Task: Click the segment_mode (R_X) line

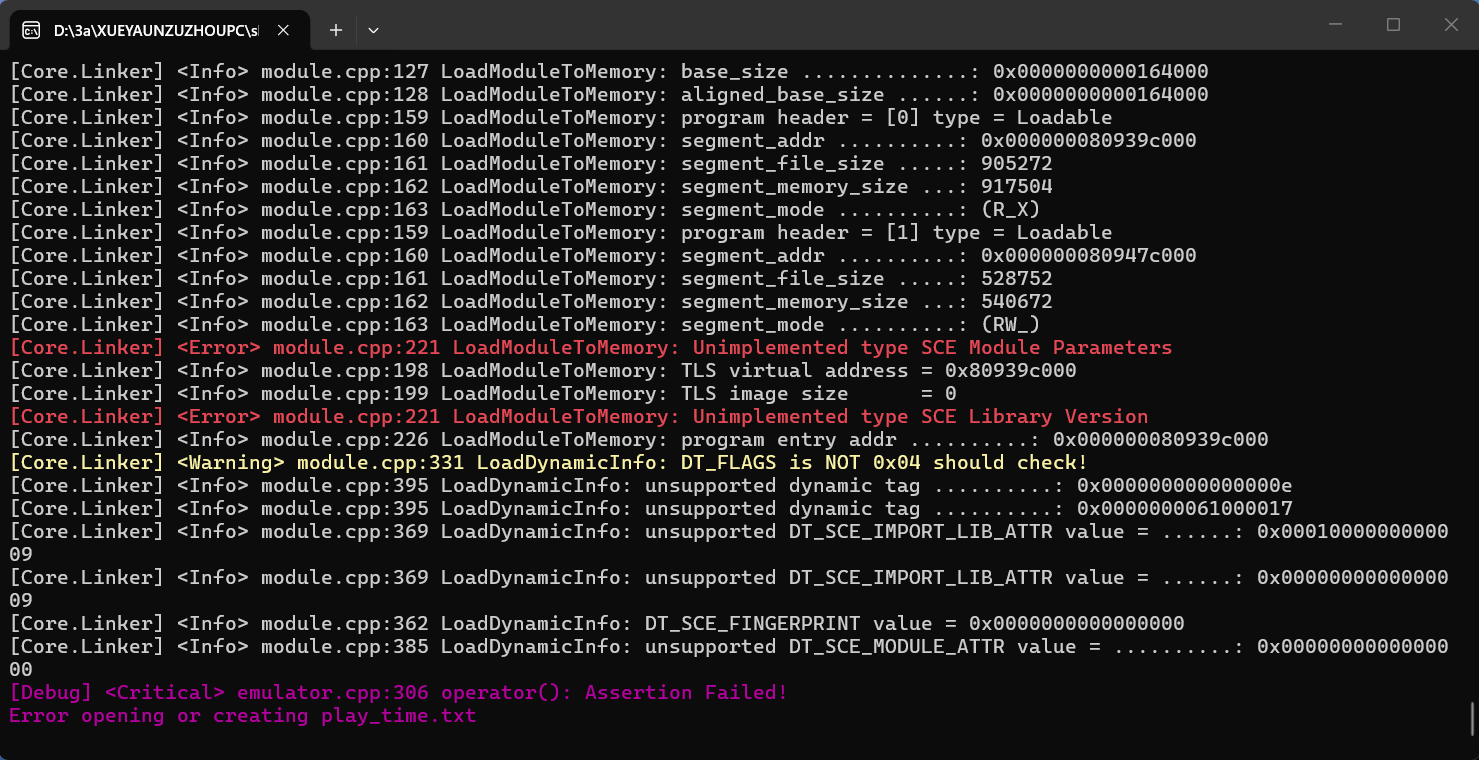Action: pyautogui.click(x=525, y=209)
